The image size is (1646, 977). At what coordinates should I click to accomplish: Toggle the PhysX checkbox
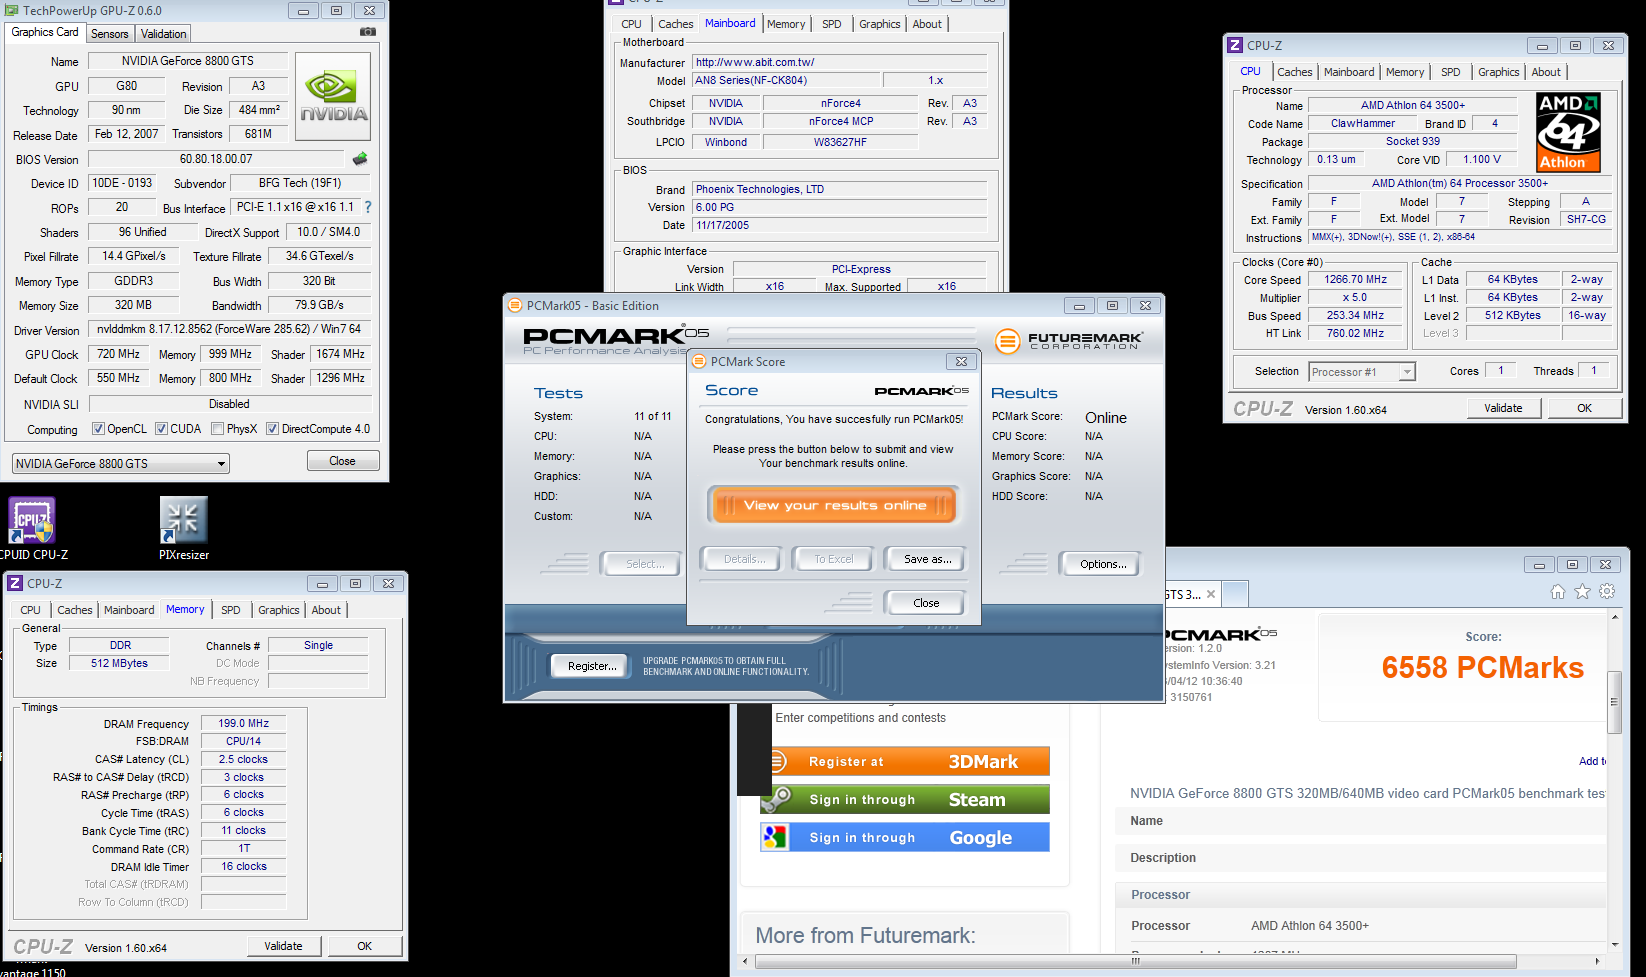[217, 429]
